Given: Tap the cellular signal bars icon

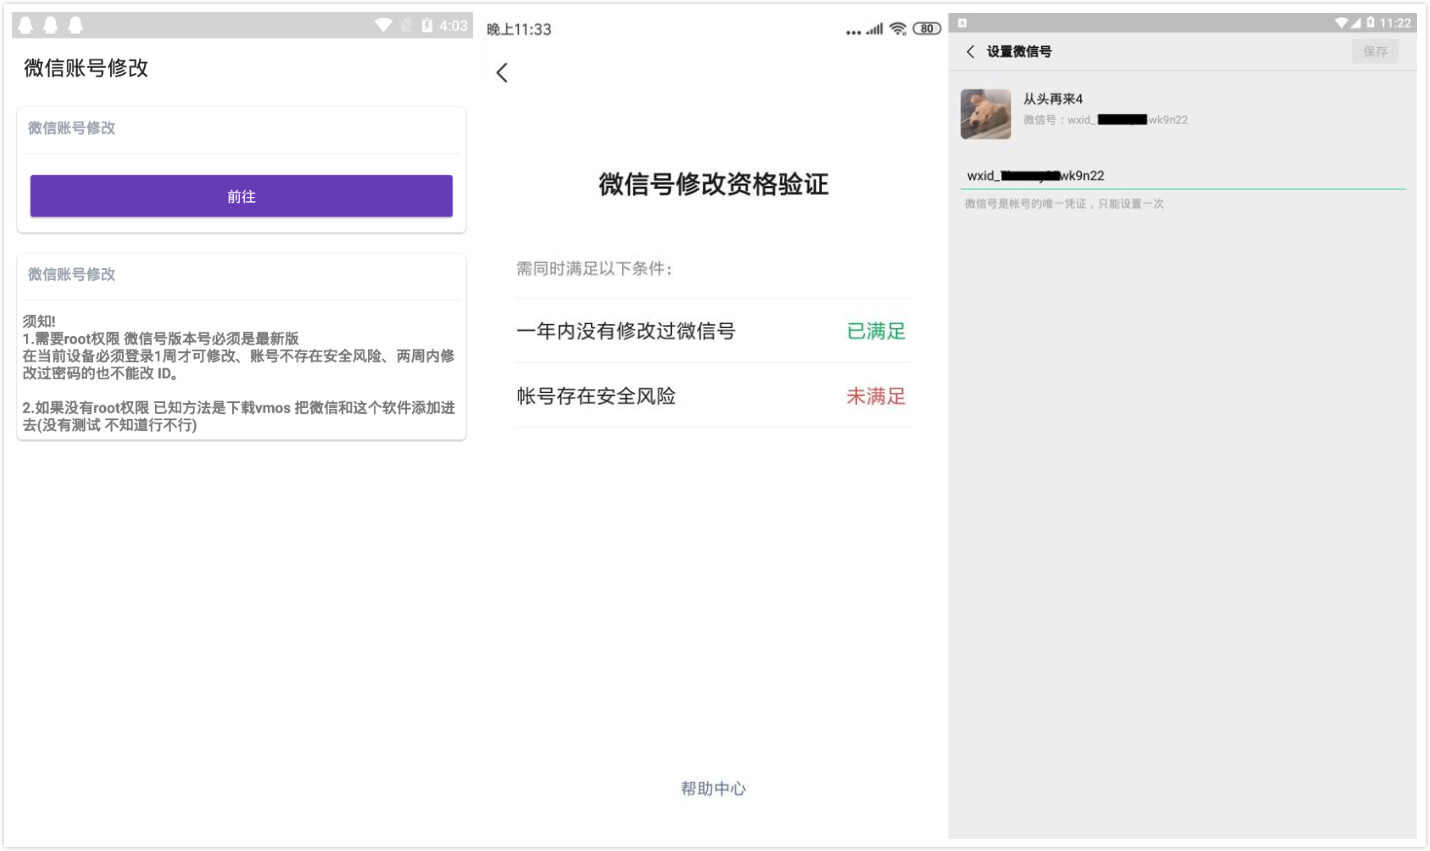Looking at the screenshot, I should [x=875, y=29].
